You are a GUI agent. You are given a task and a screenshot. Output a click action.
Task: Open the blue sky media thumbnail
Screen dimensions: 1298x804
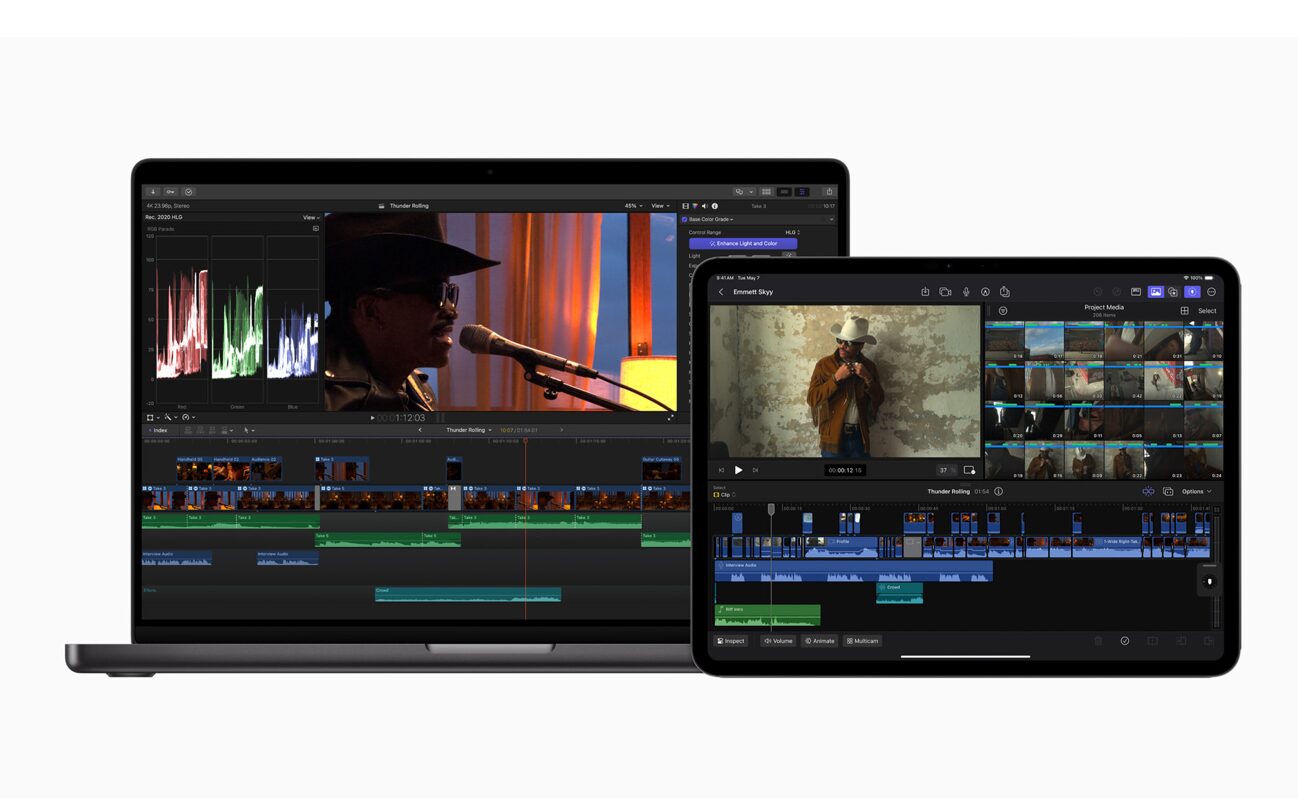coord(1044,340)
